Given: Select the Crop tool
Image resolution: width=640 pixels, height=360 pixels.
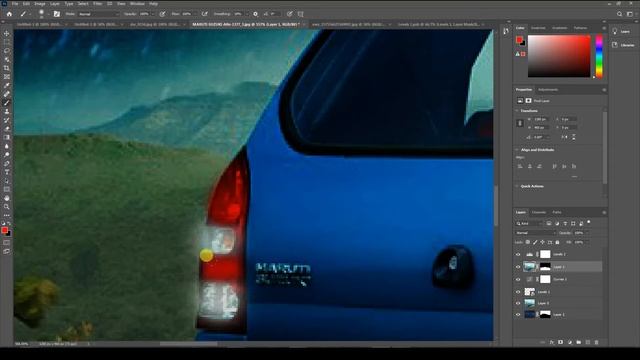Looking at the screenshot, I should pos(7,68).
